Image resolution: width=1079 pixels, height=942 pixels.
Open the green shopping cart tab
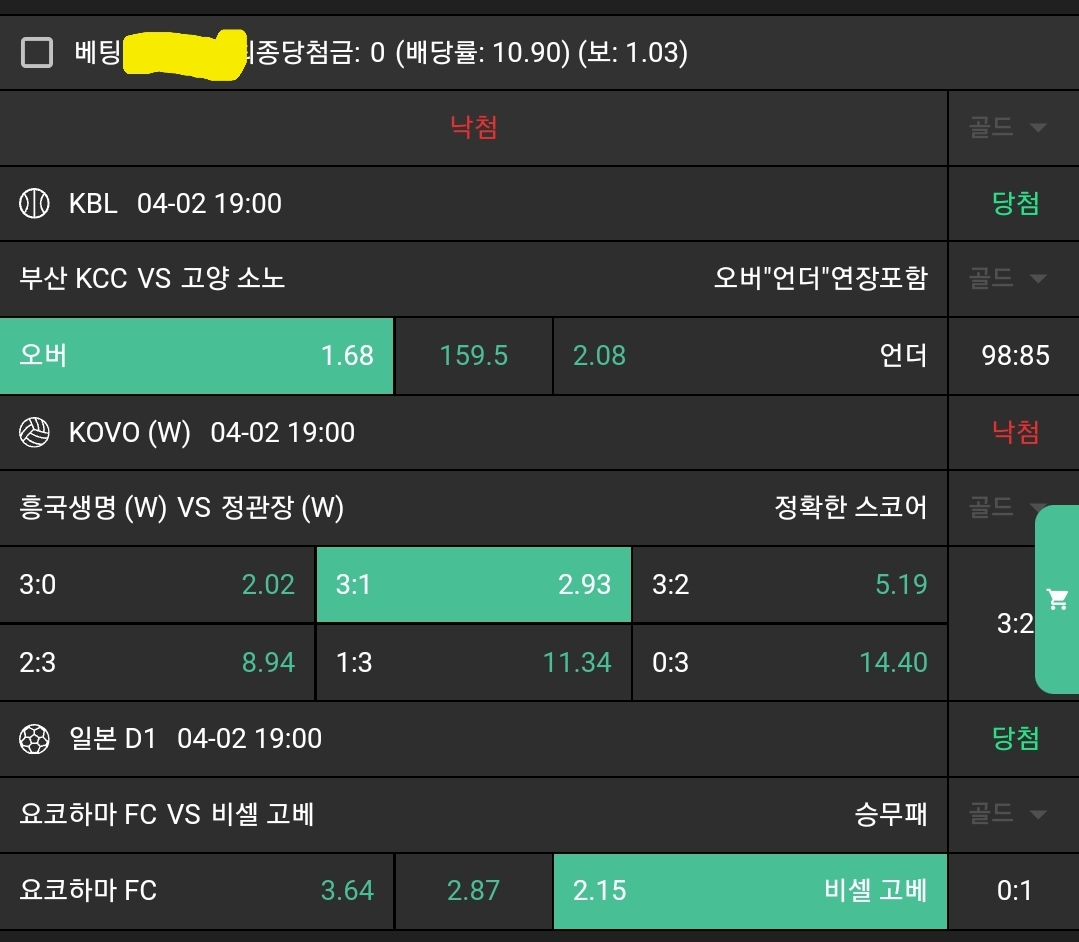coord(1057,600)
